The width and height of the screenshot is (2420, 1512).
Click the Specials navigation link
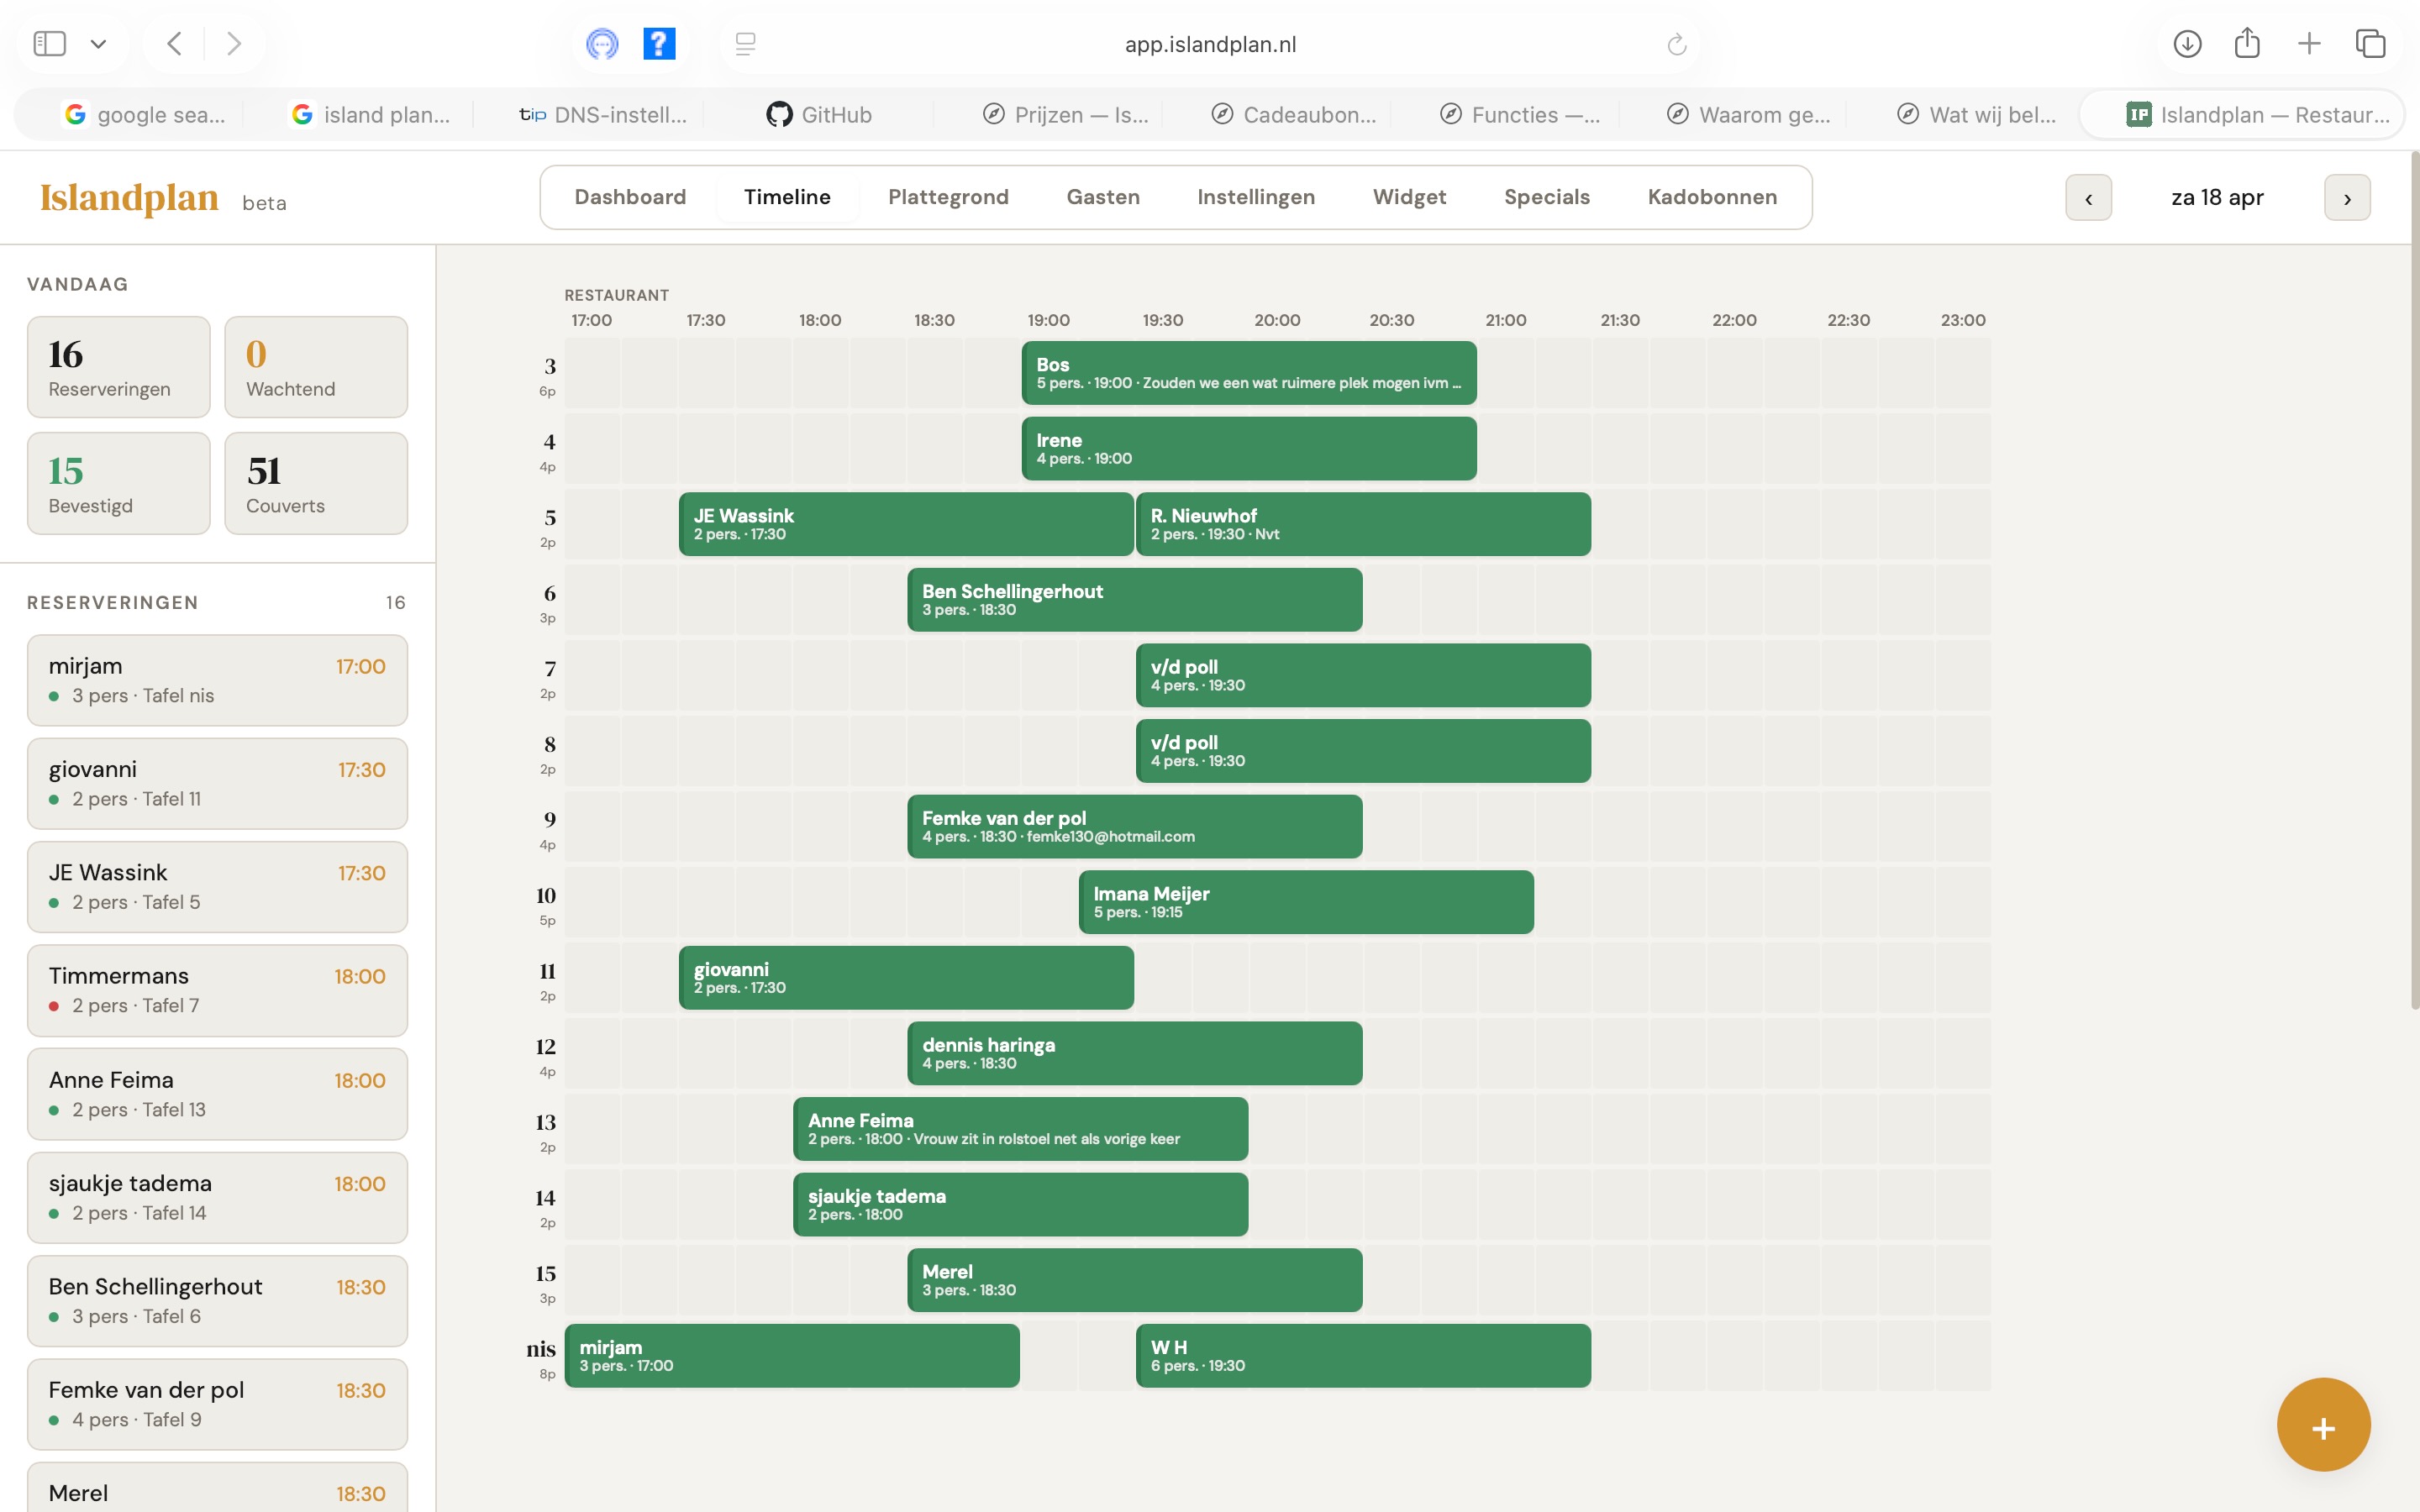tap(1545, 197)
